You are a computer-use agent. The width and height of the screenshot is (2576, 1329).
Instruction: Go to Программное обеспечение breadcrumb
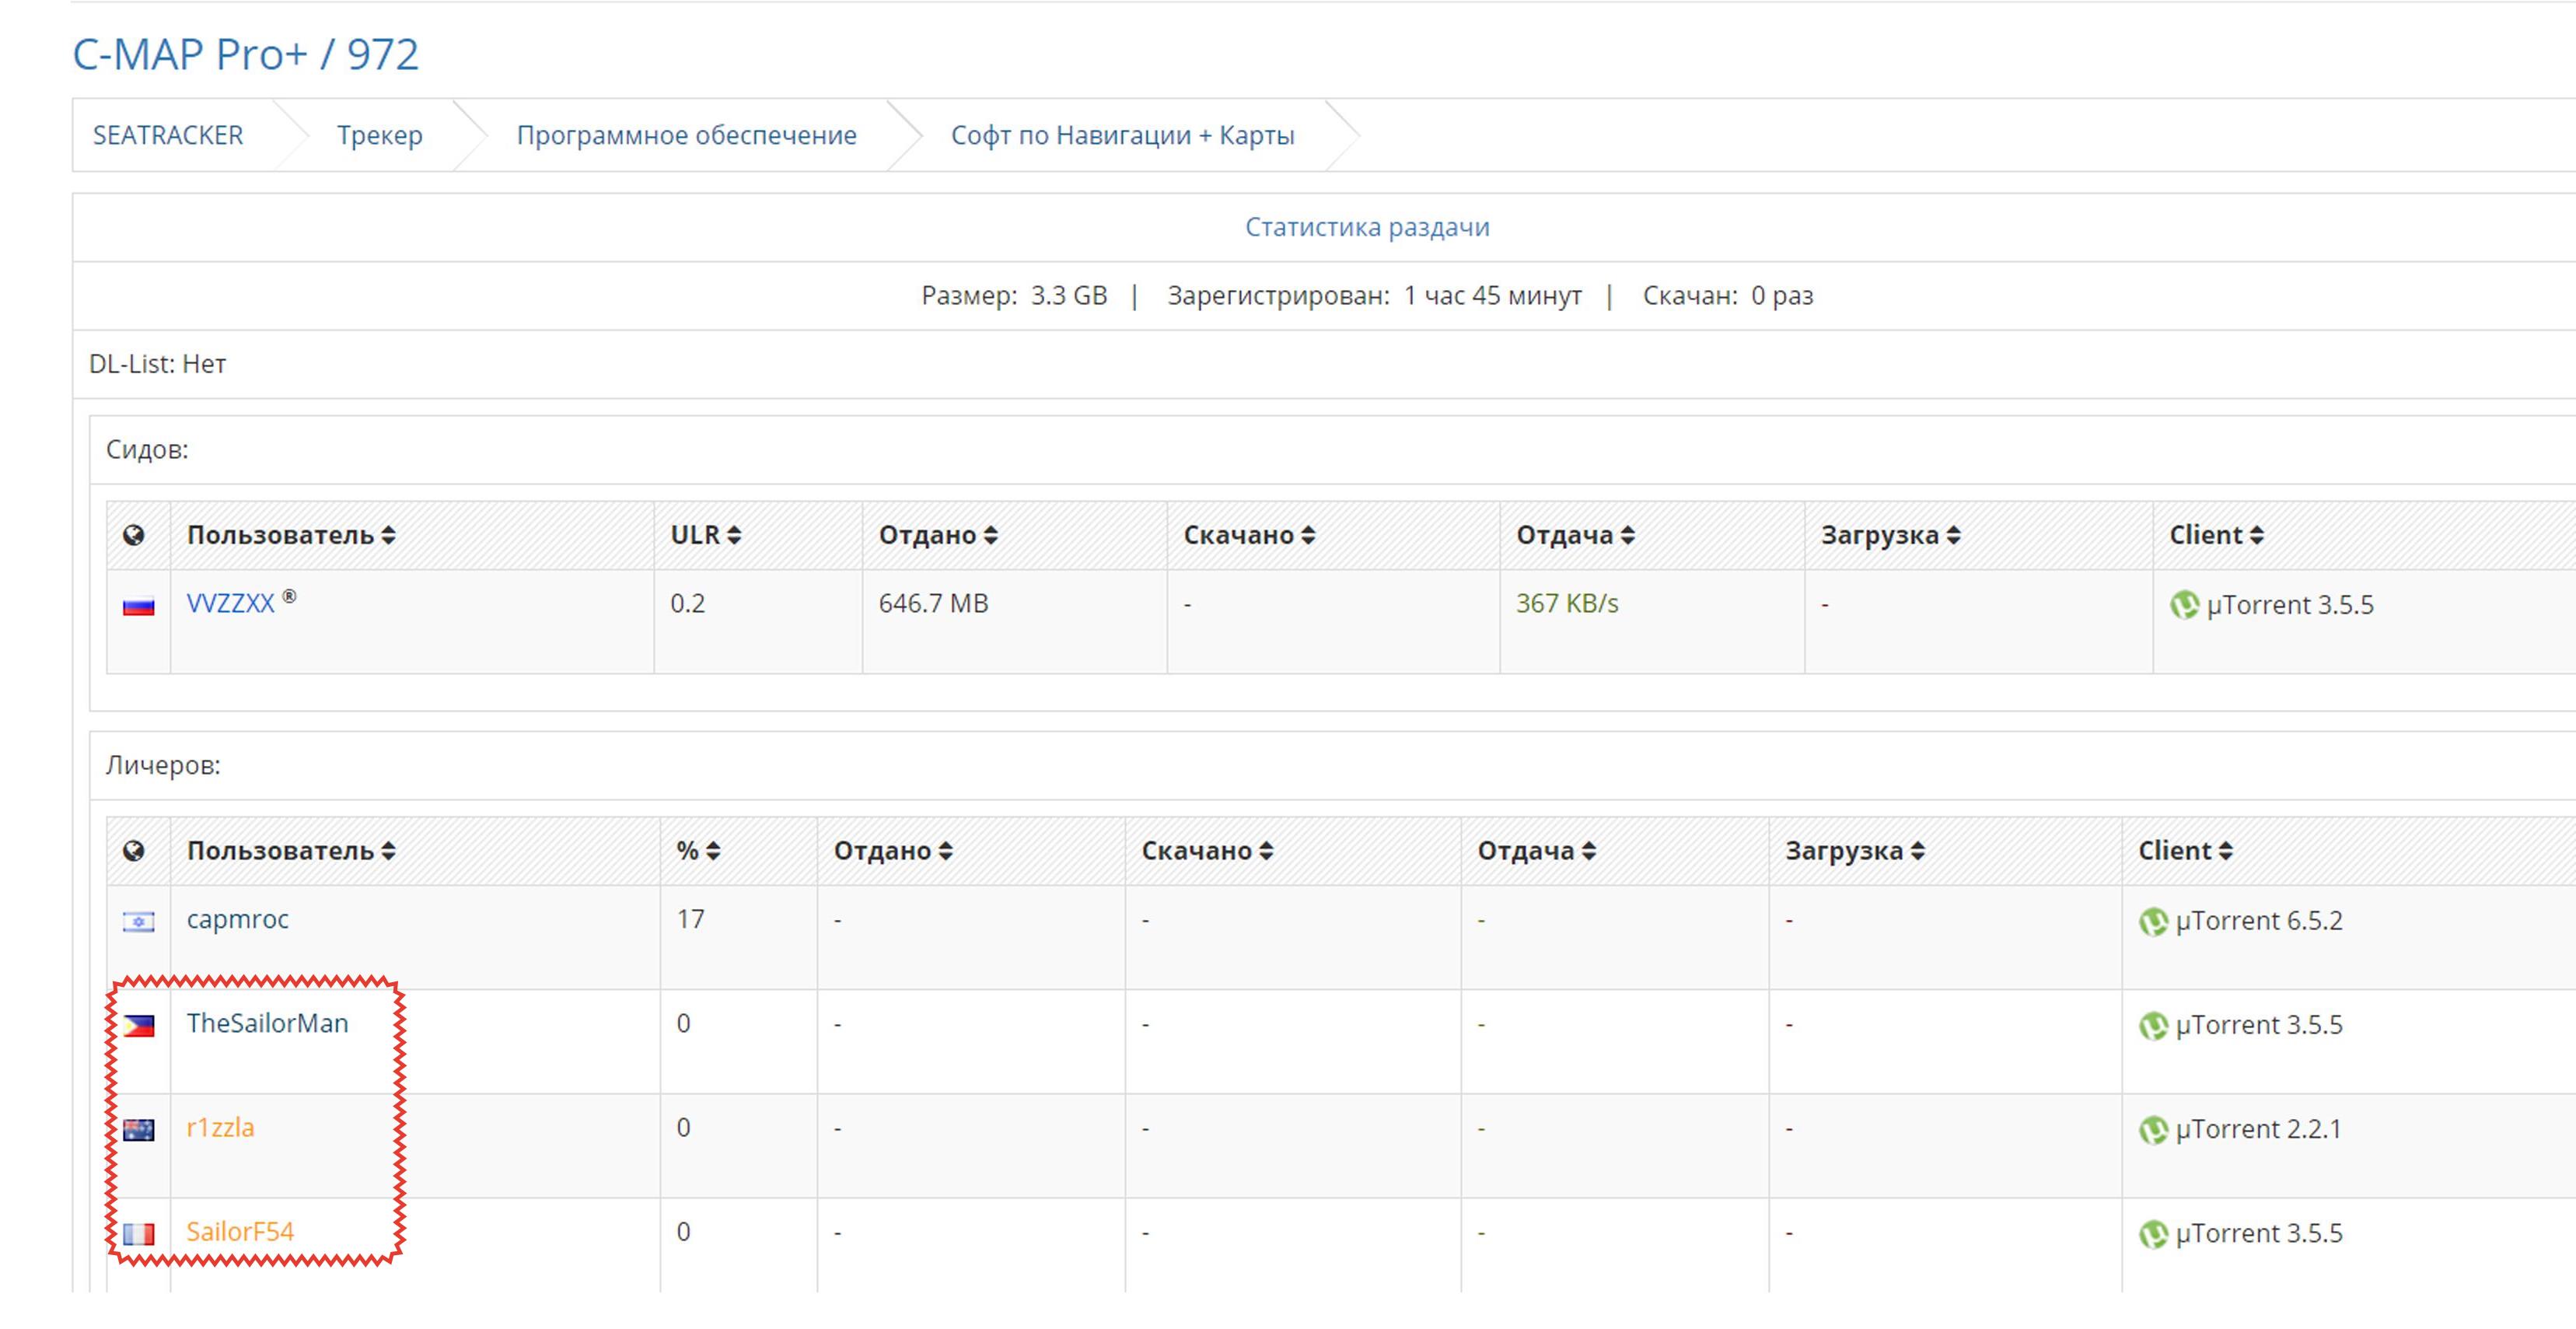tap(686, 135)
